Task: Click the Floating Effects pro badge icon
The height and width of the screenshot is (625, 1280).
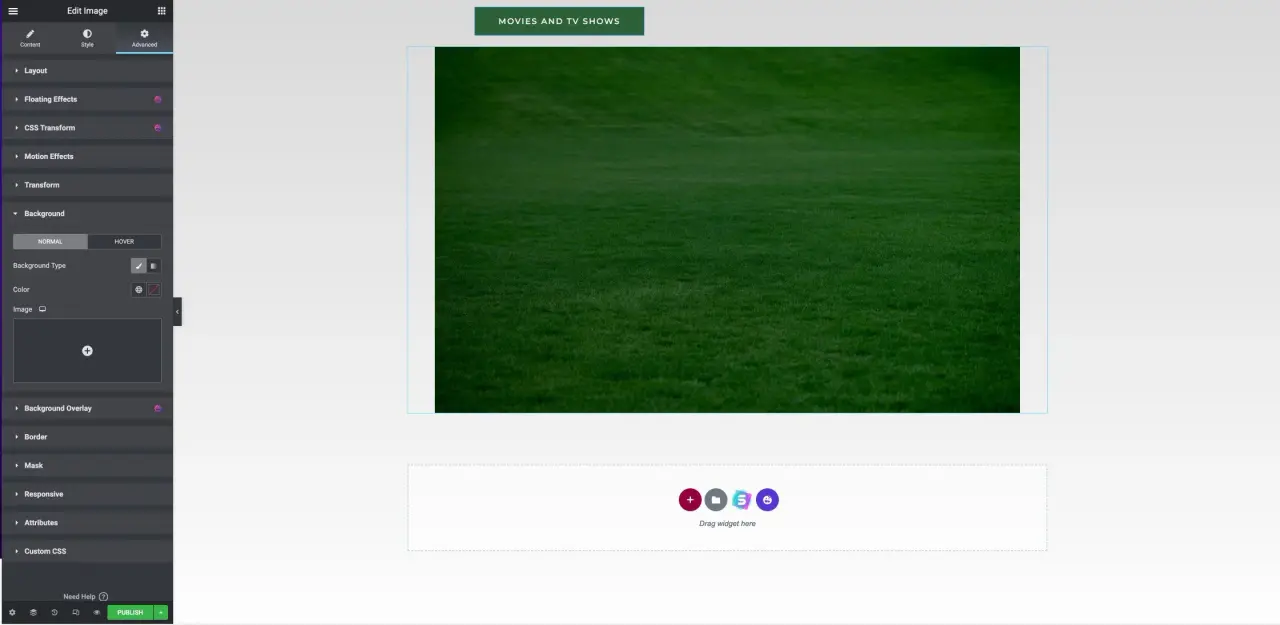Action: coord(157,99)
